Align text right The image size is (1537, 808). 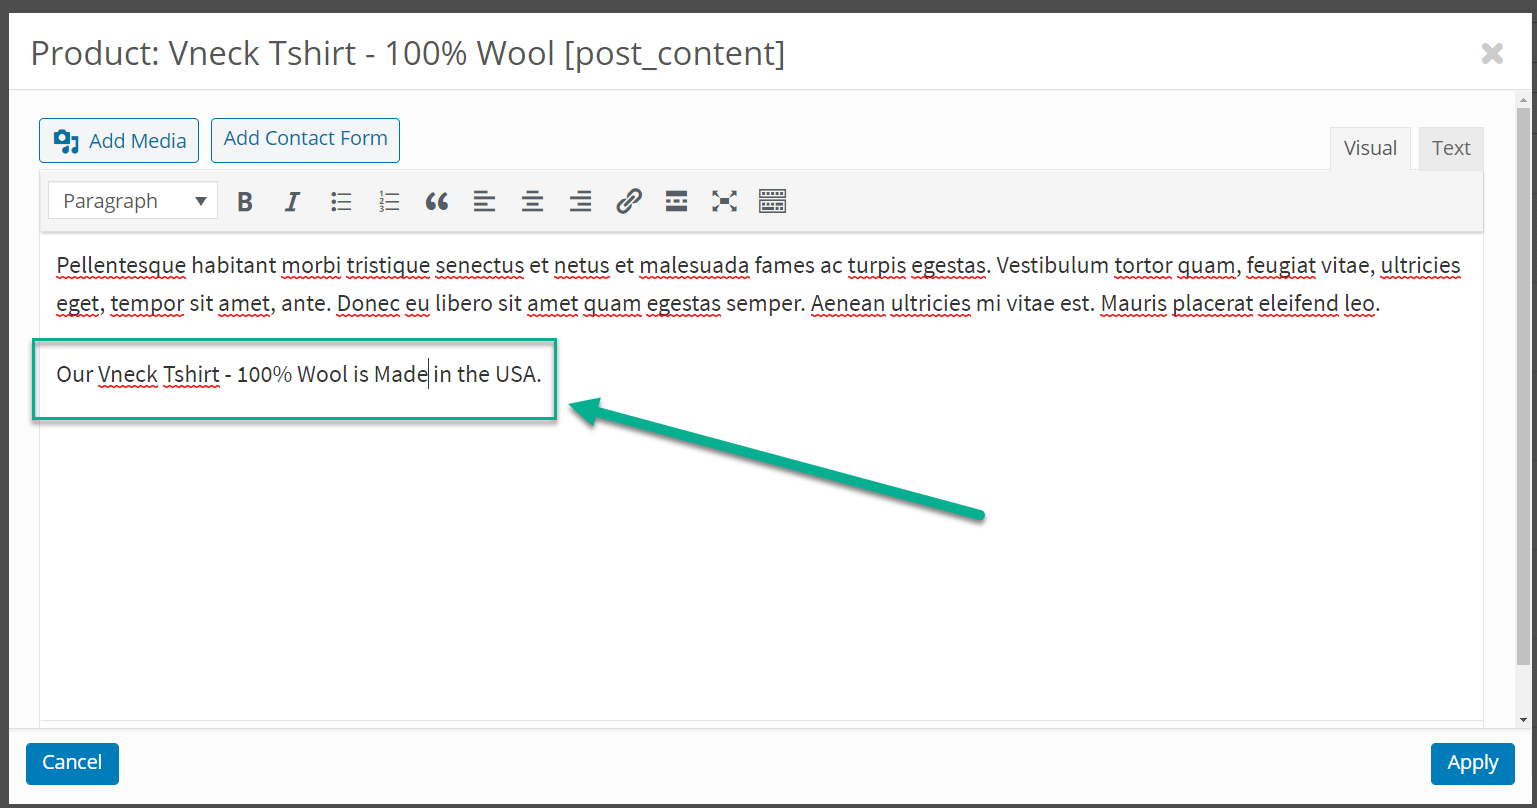580,202
